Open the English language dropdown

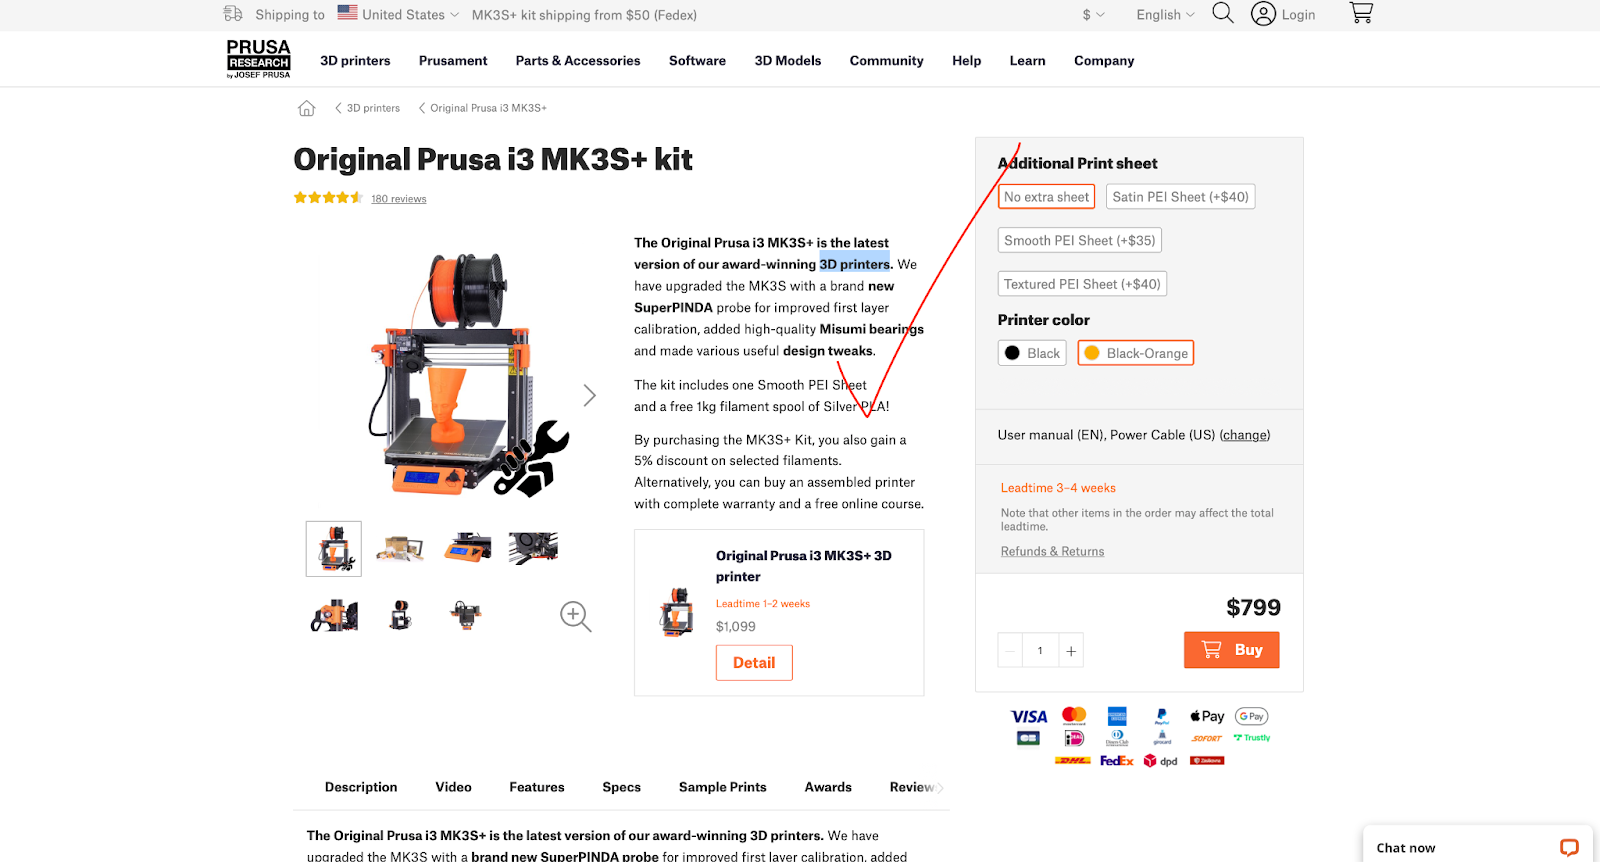pos(1165,14)
